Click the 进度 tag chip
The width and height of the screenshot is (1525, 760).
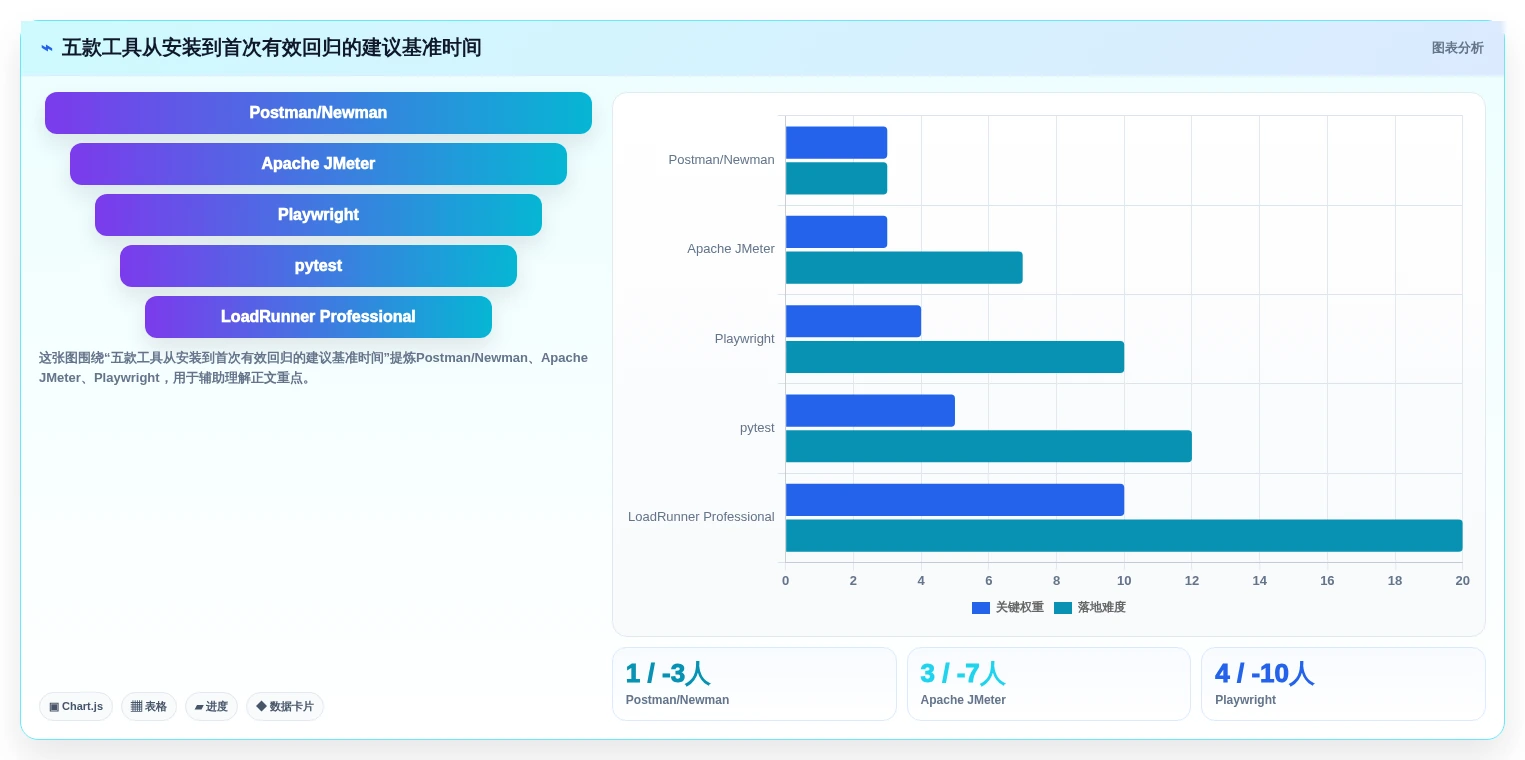click(x=211, y=706)
